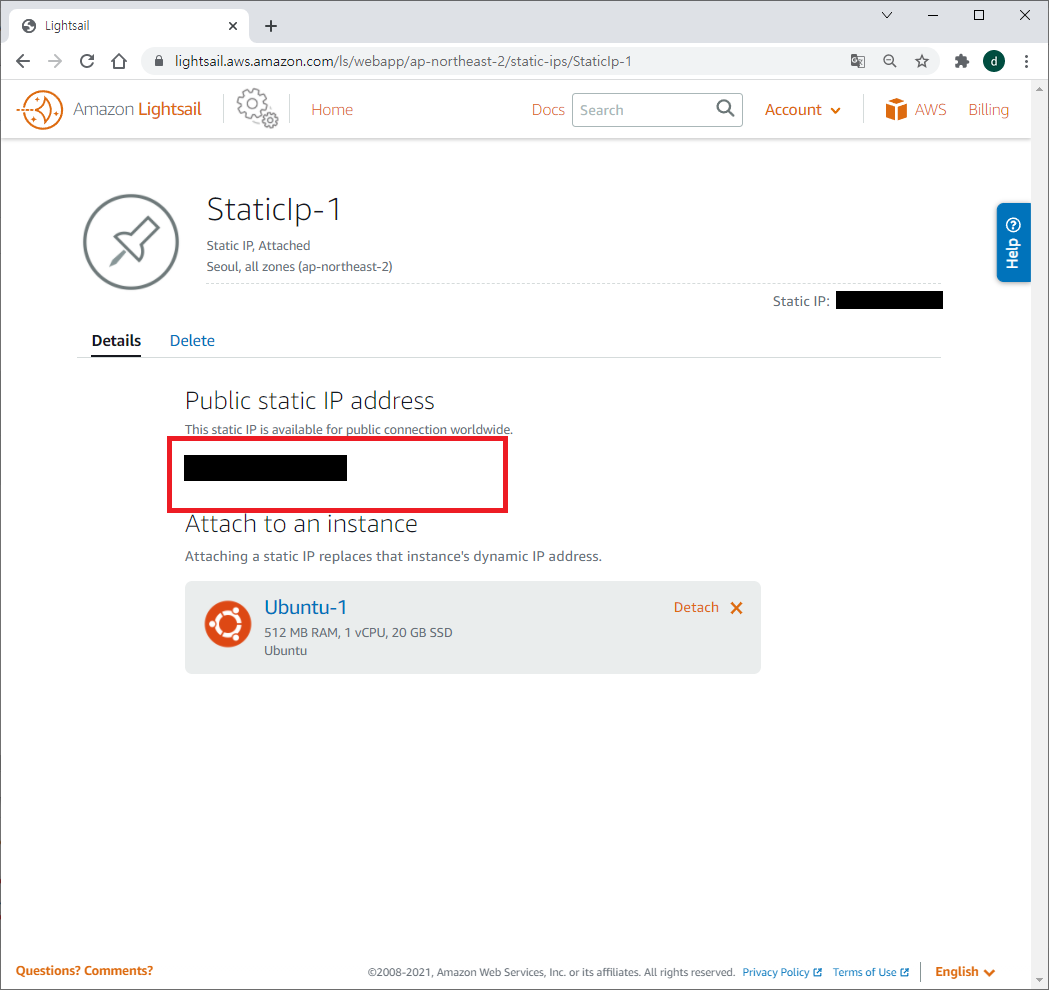This screenshot has height=990, width=1049.
Task: Click 'Seoul, all zones (ap-northeast-2)' text
Action: (299, 266)
